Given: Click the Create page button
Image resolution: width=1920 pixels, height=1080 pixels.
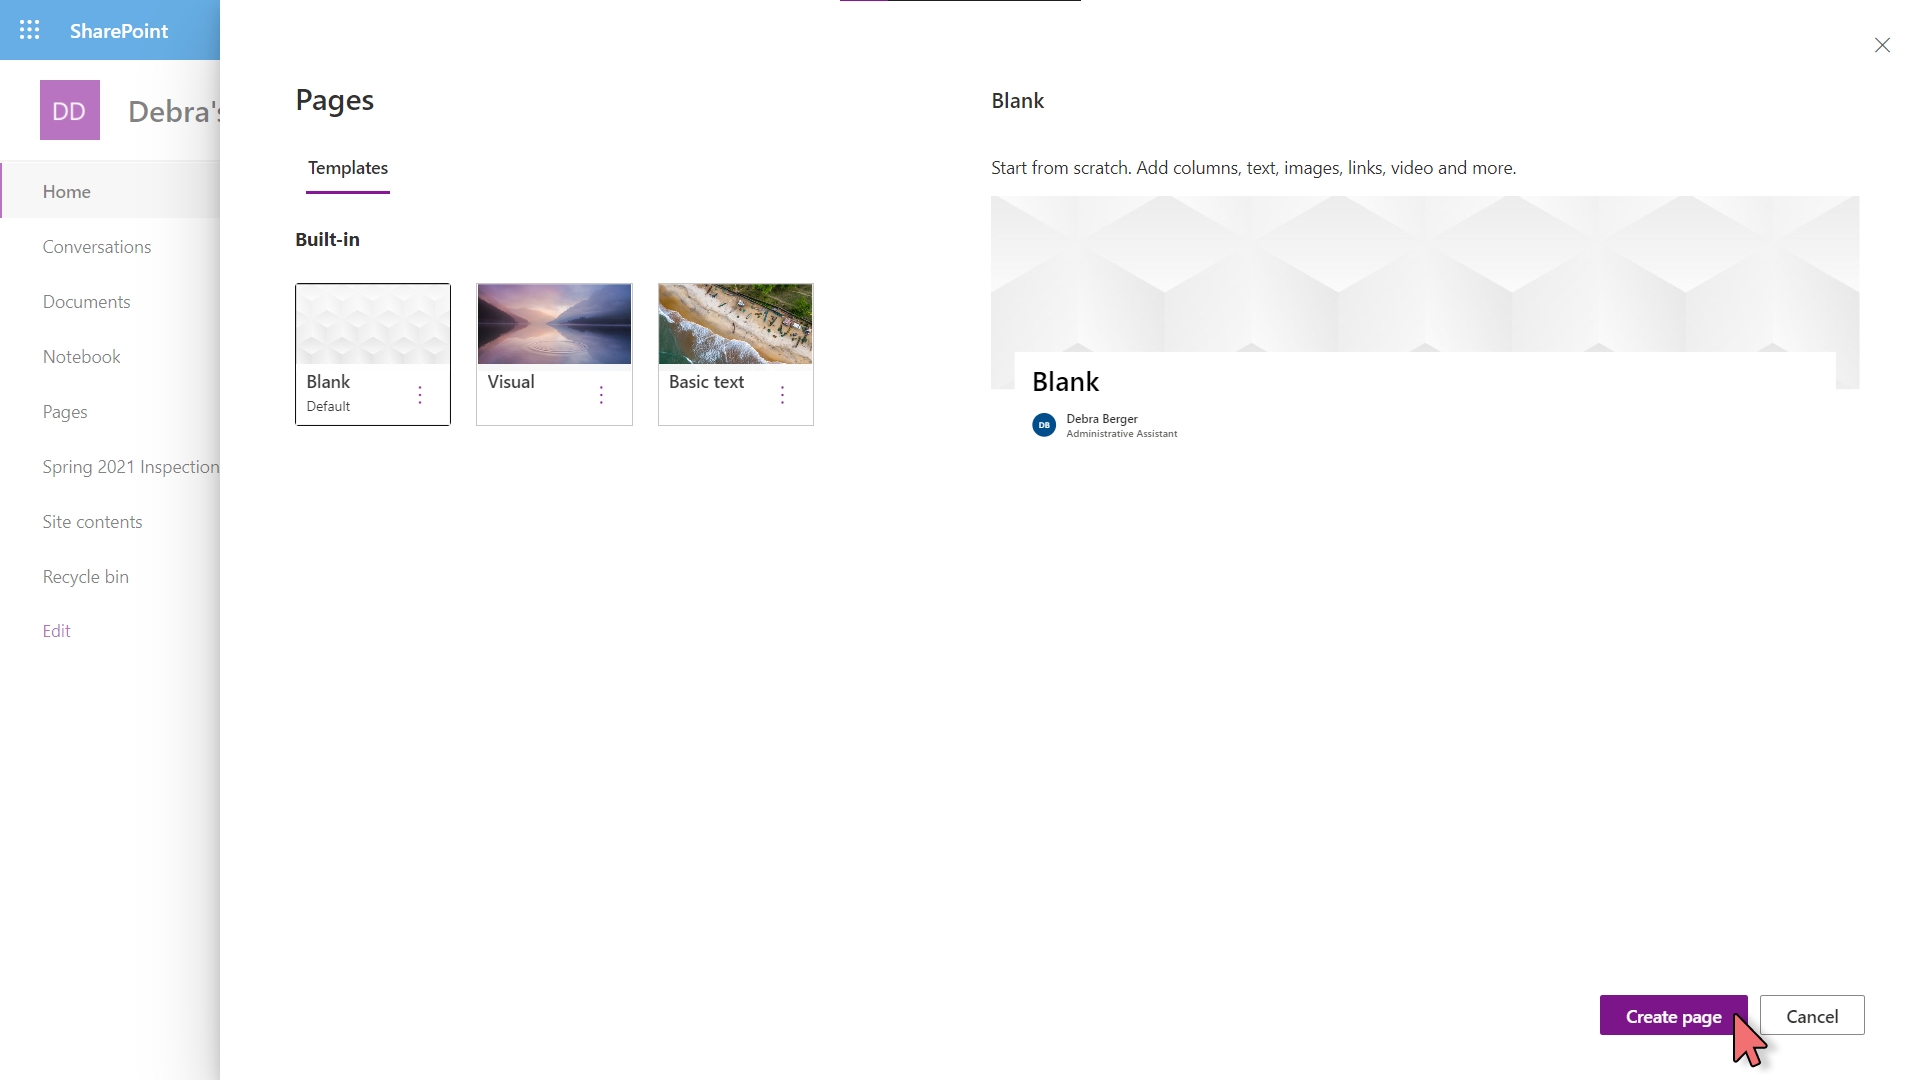Looking at the screenshot, I should click(1673, 1015).
